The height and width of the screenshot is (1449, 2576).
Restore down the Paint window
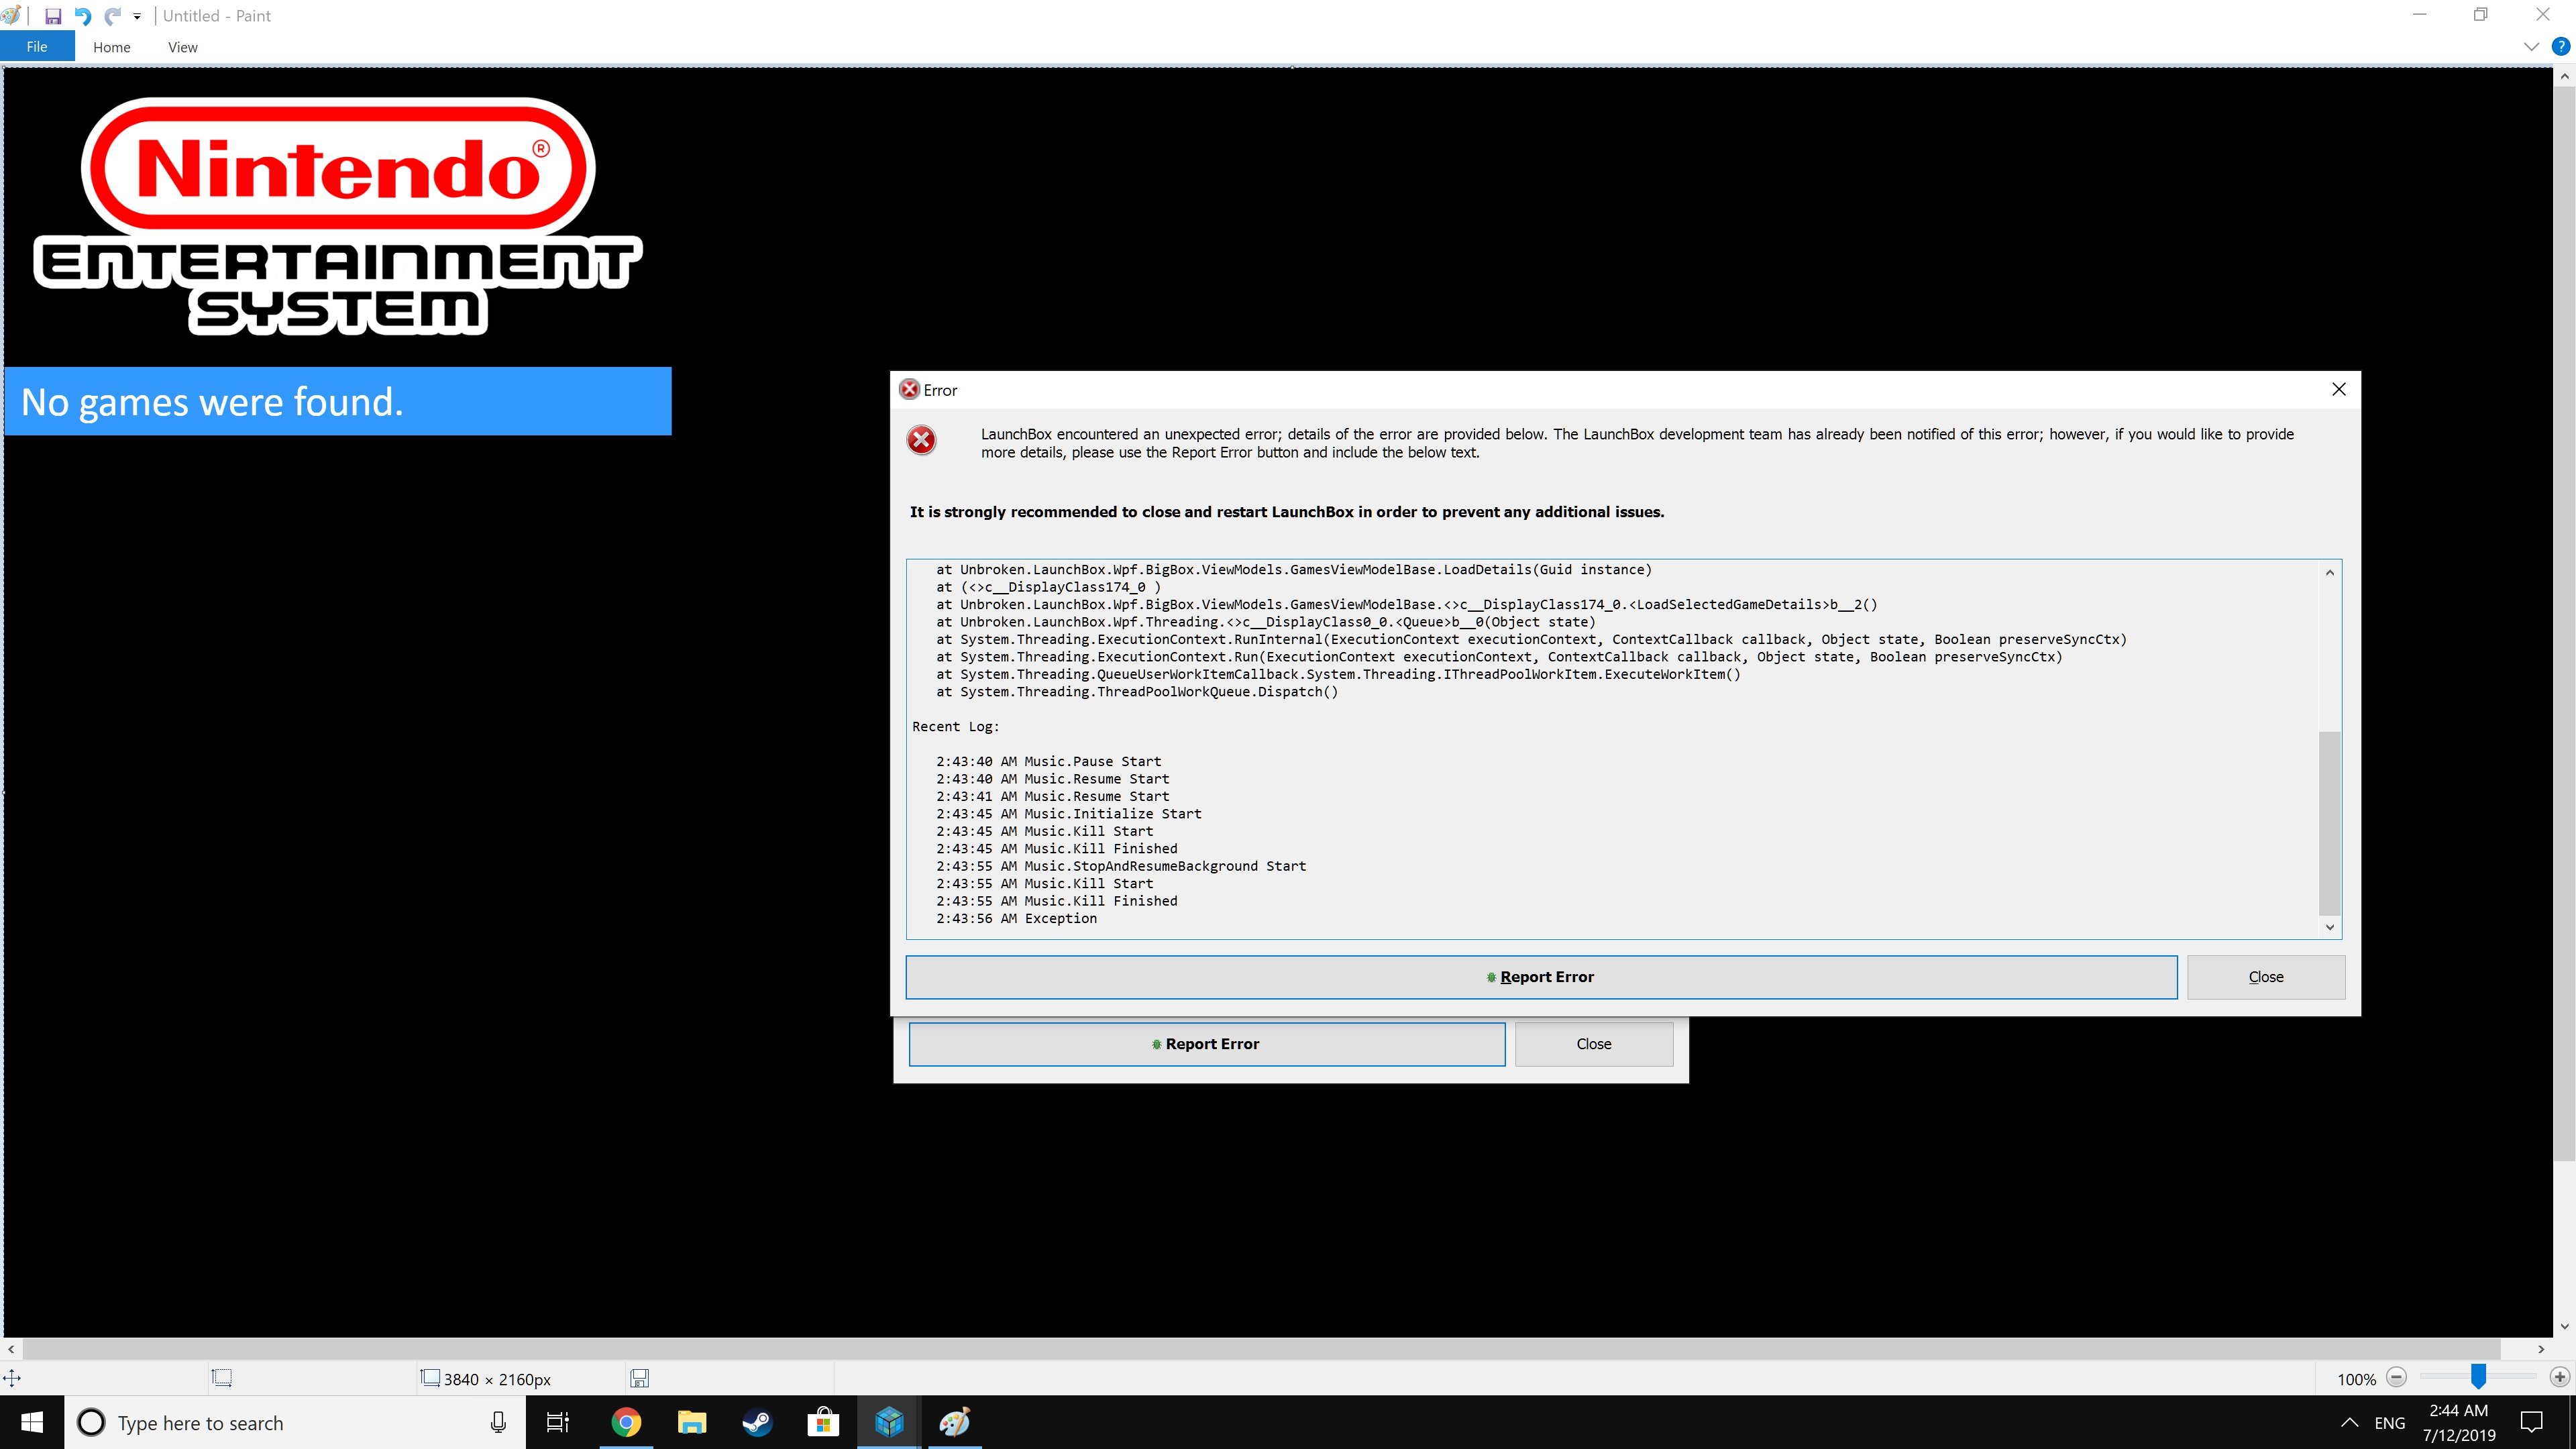[x=2481, y=14]
